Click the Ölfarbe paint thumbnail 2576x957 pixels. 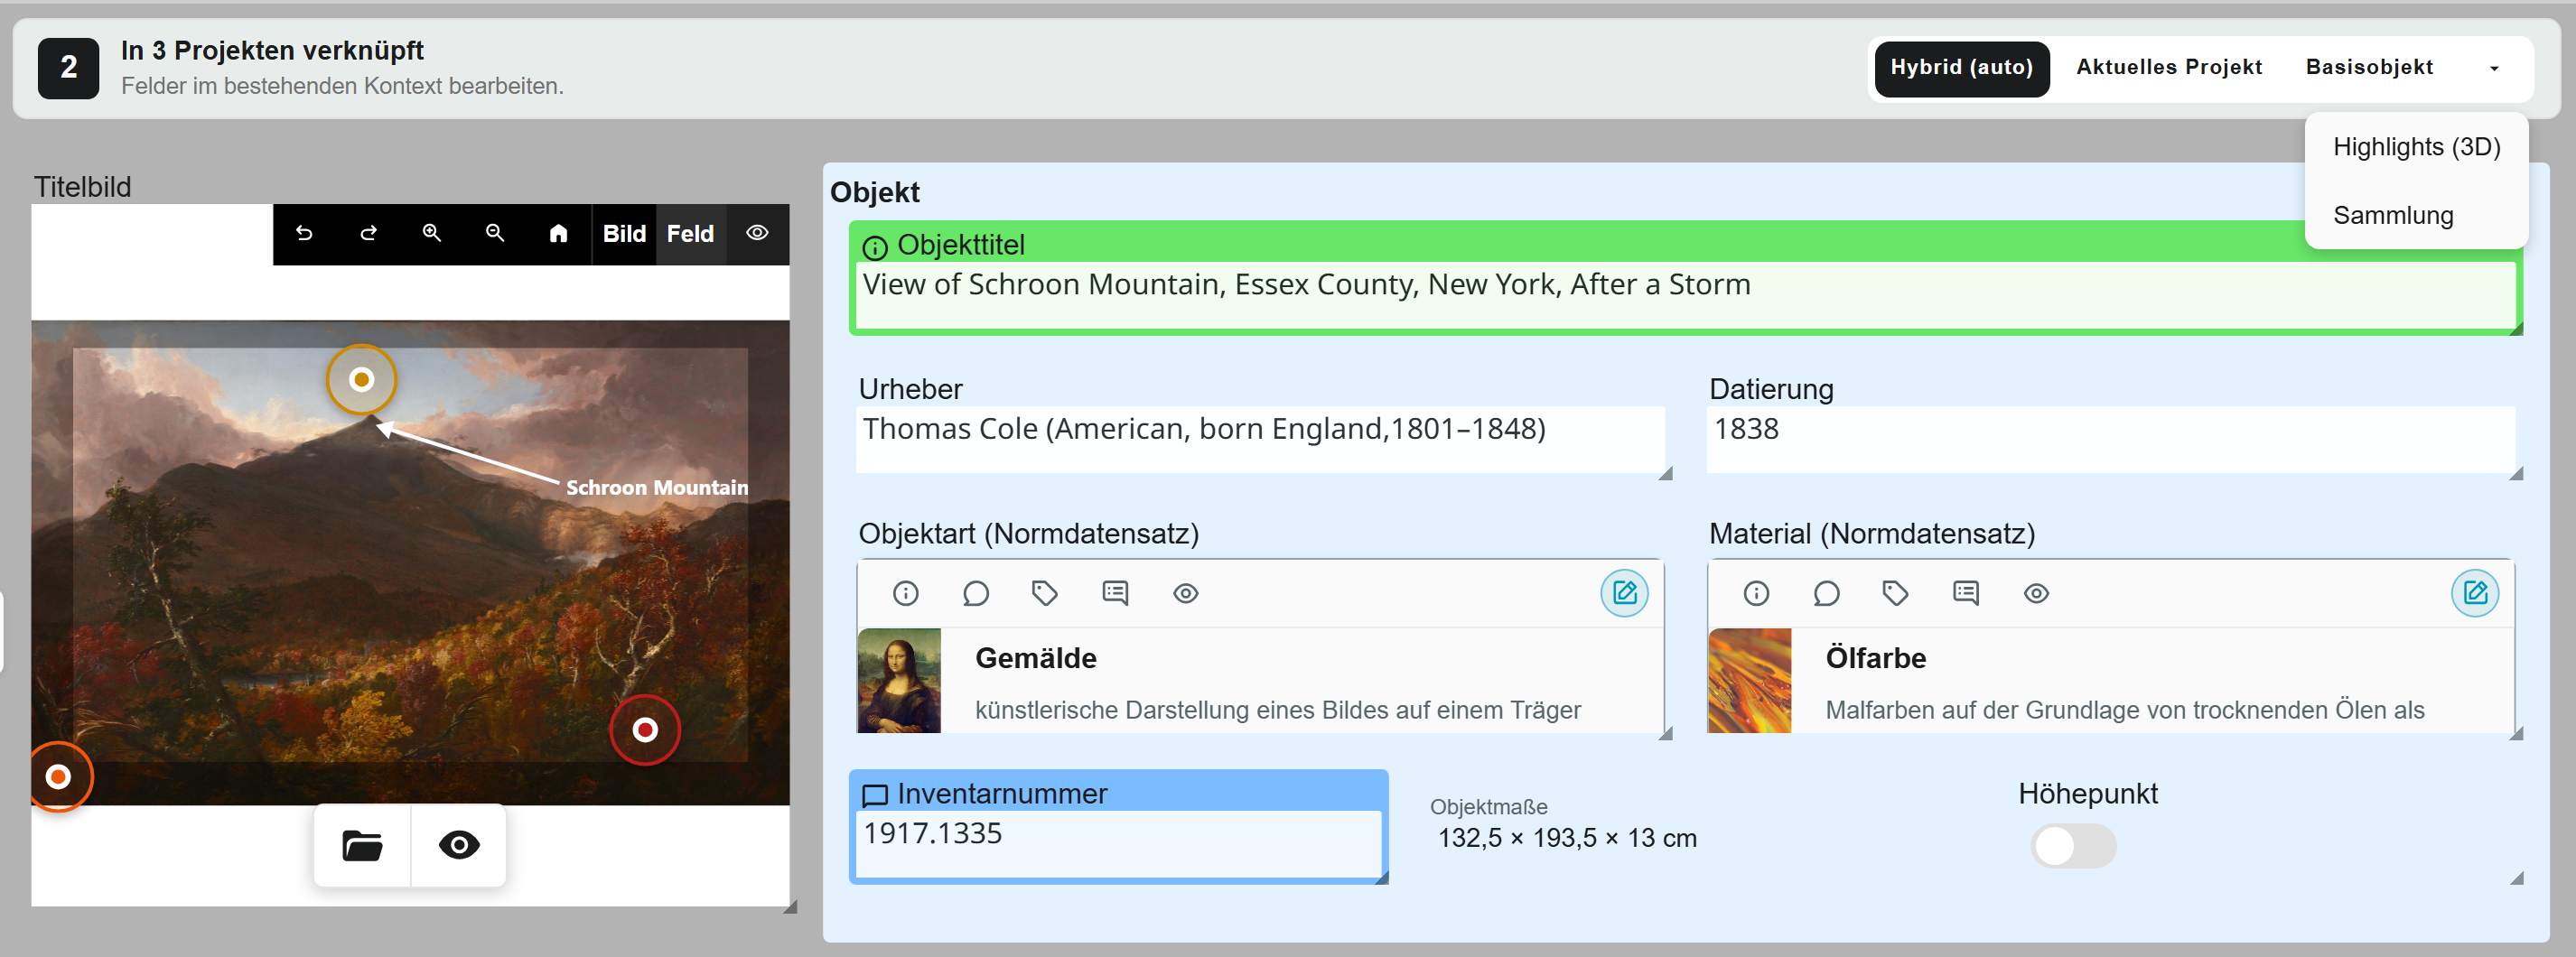1749,680
